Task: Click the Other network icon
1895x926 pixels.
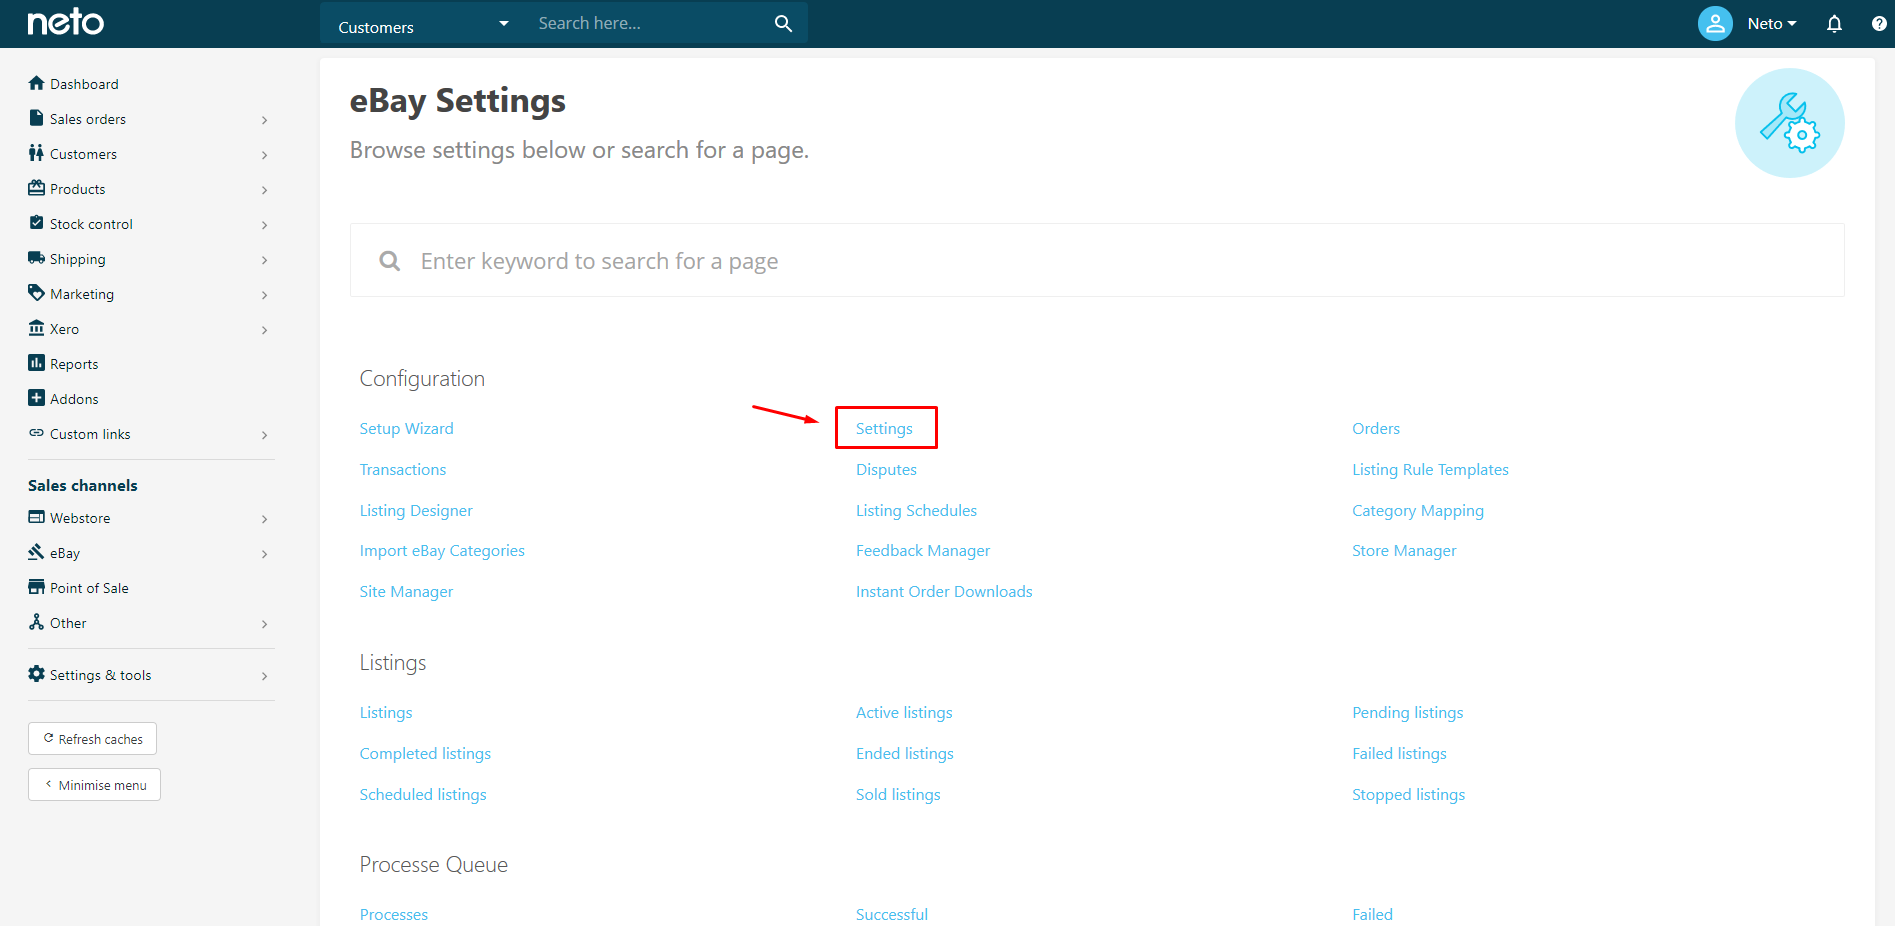Action: coord(37,622)
